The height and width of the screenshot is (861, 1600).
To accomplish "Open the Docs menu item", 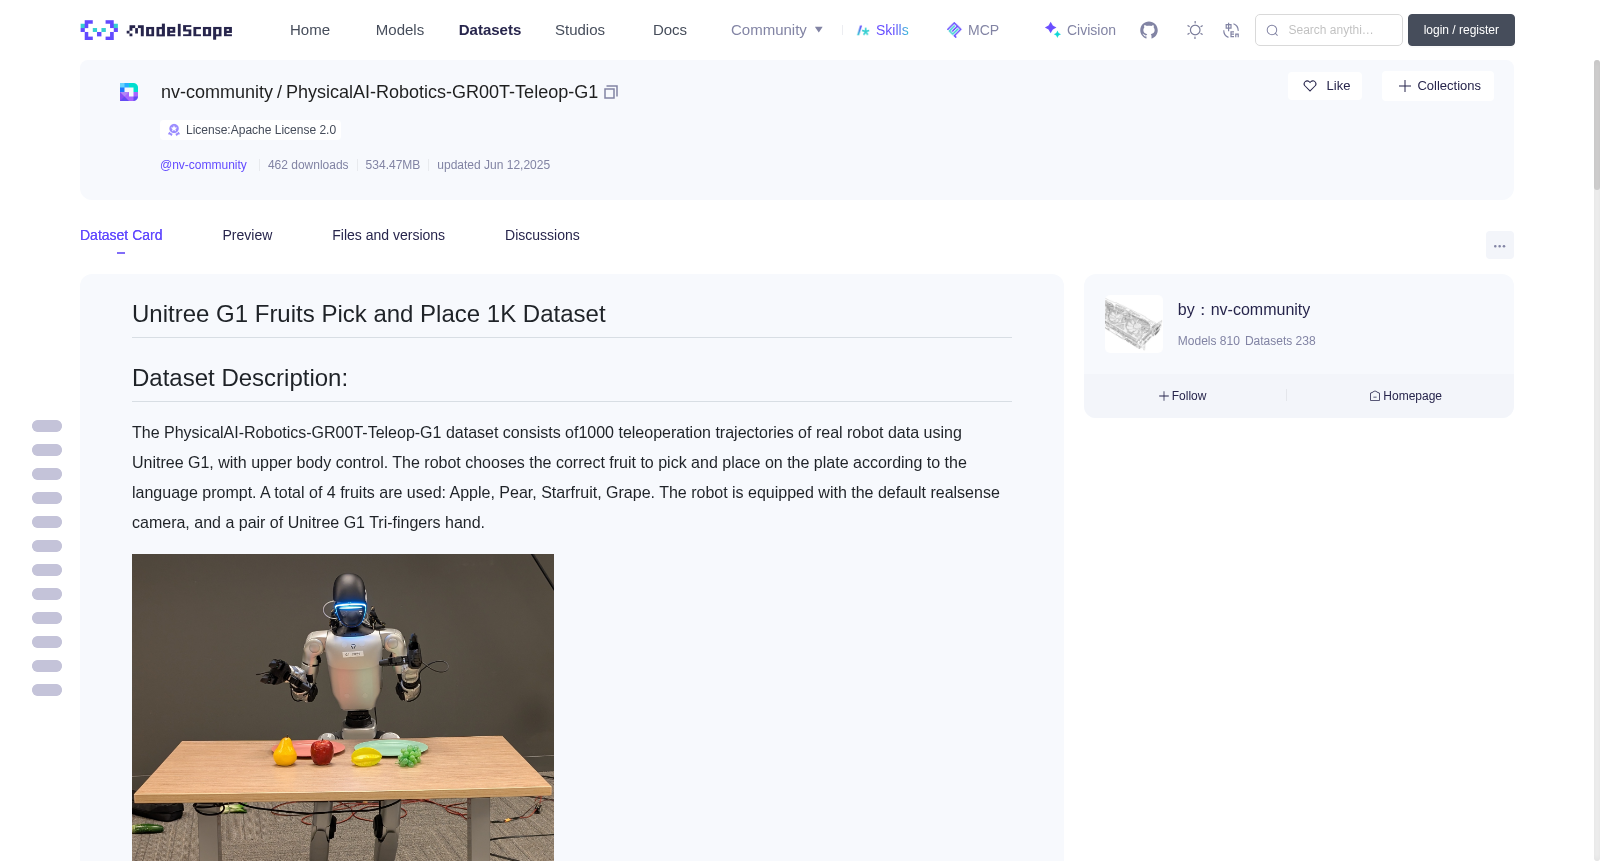I will pos(670,30).
